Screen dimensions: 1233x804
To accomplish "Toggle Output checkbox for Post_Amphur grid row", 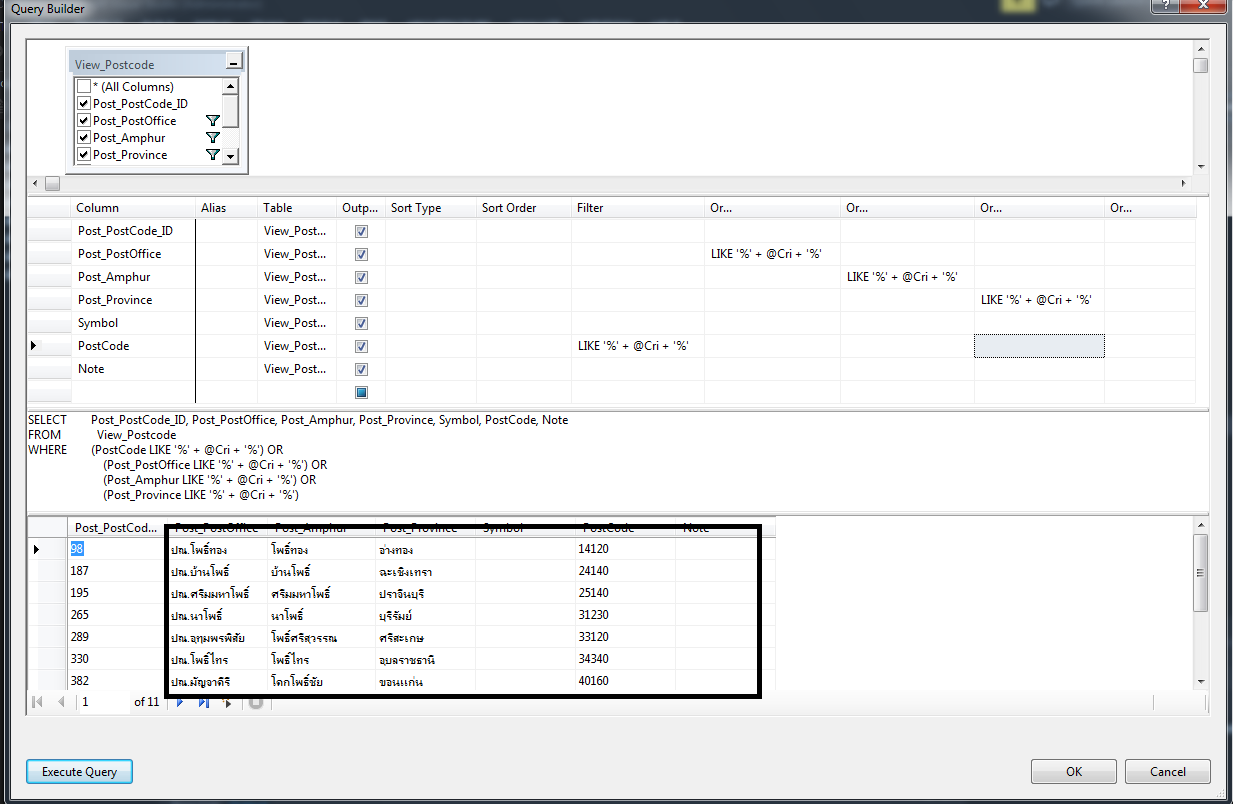I will [361, 277].
